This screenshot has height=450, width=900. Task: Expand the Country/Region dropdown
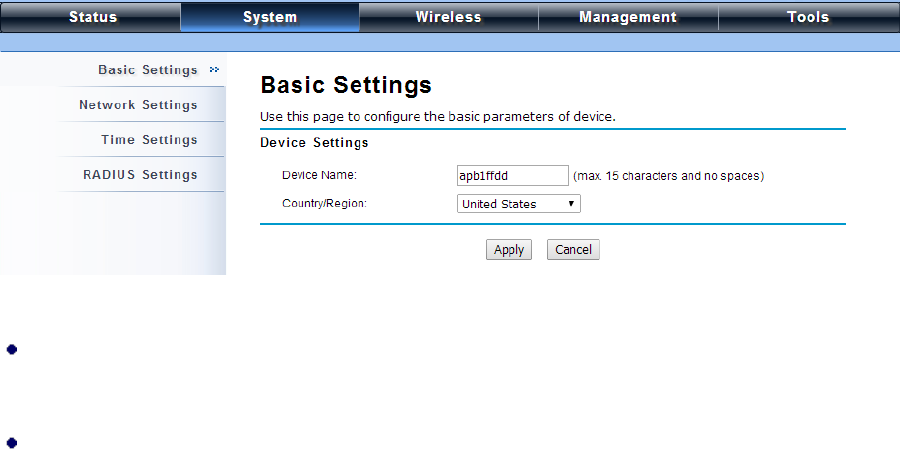518,204
